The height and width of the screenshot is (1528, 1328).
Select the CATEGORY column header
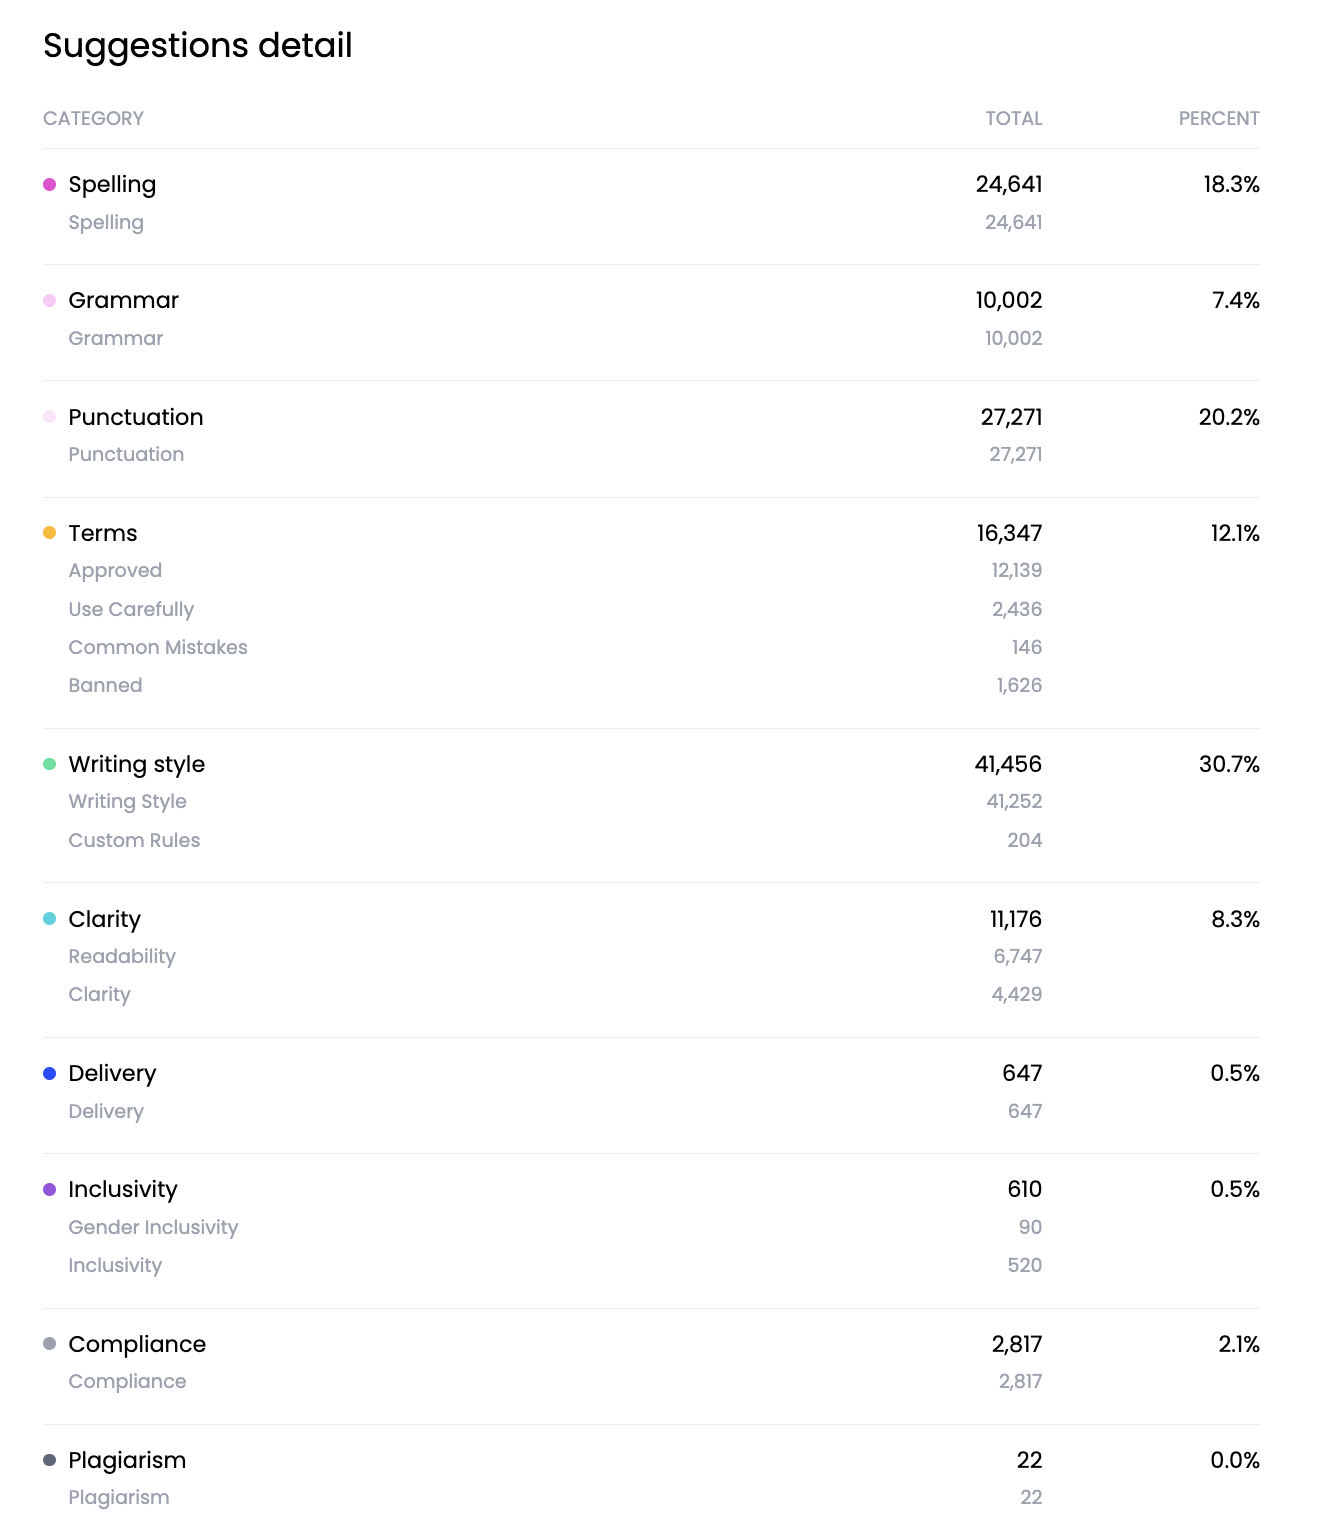93,118
